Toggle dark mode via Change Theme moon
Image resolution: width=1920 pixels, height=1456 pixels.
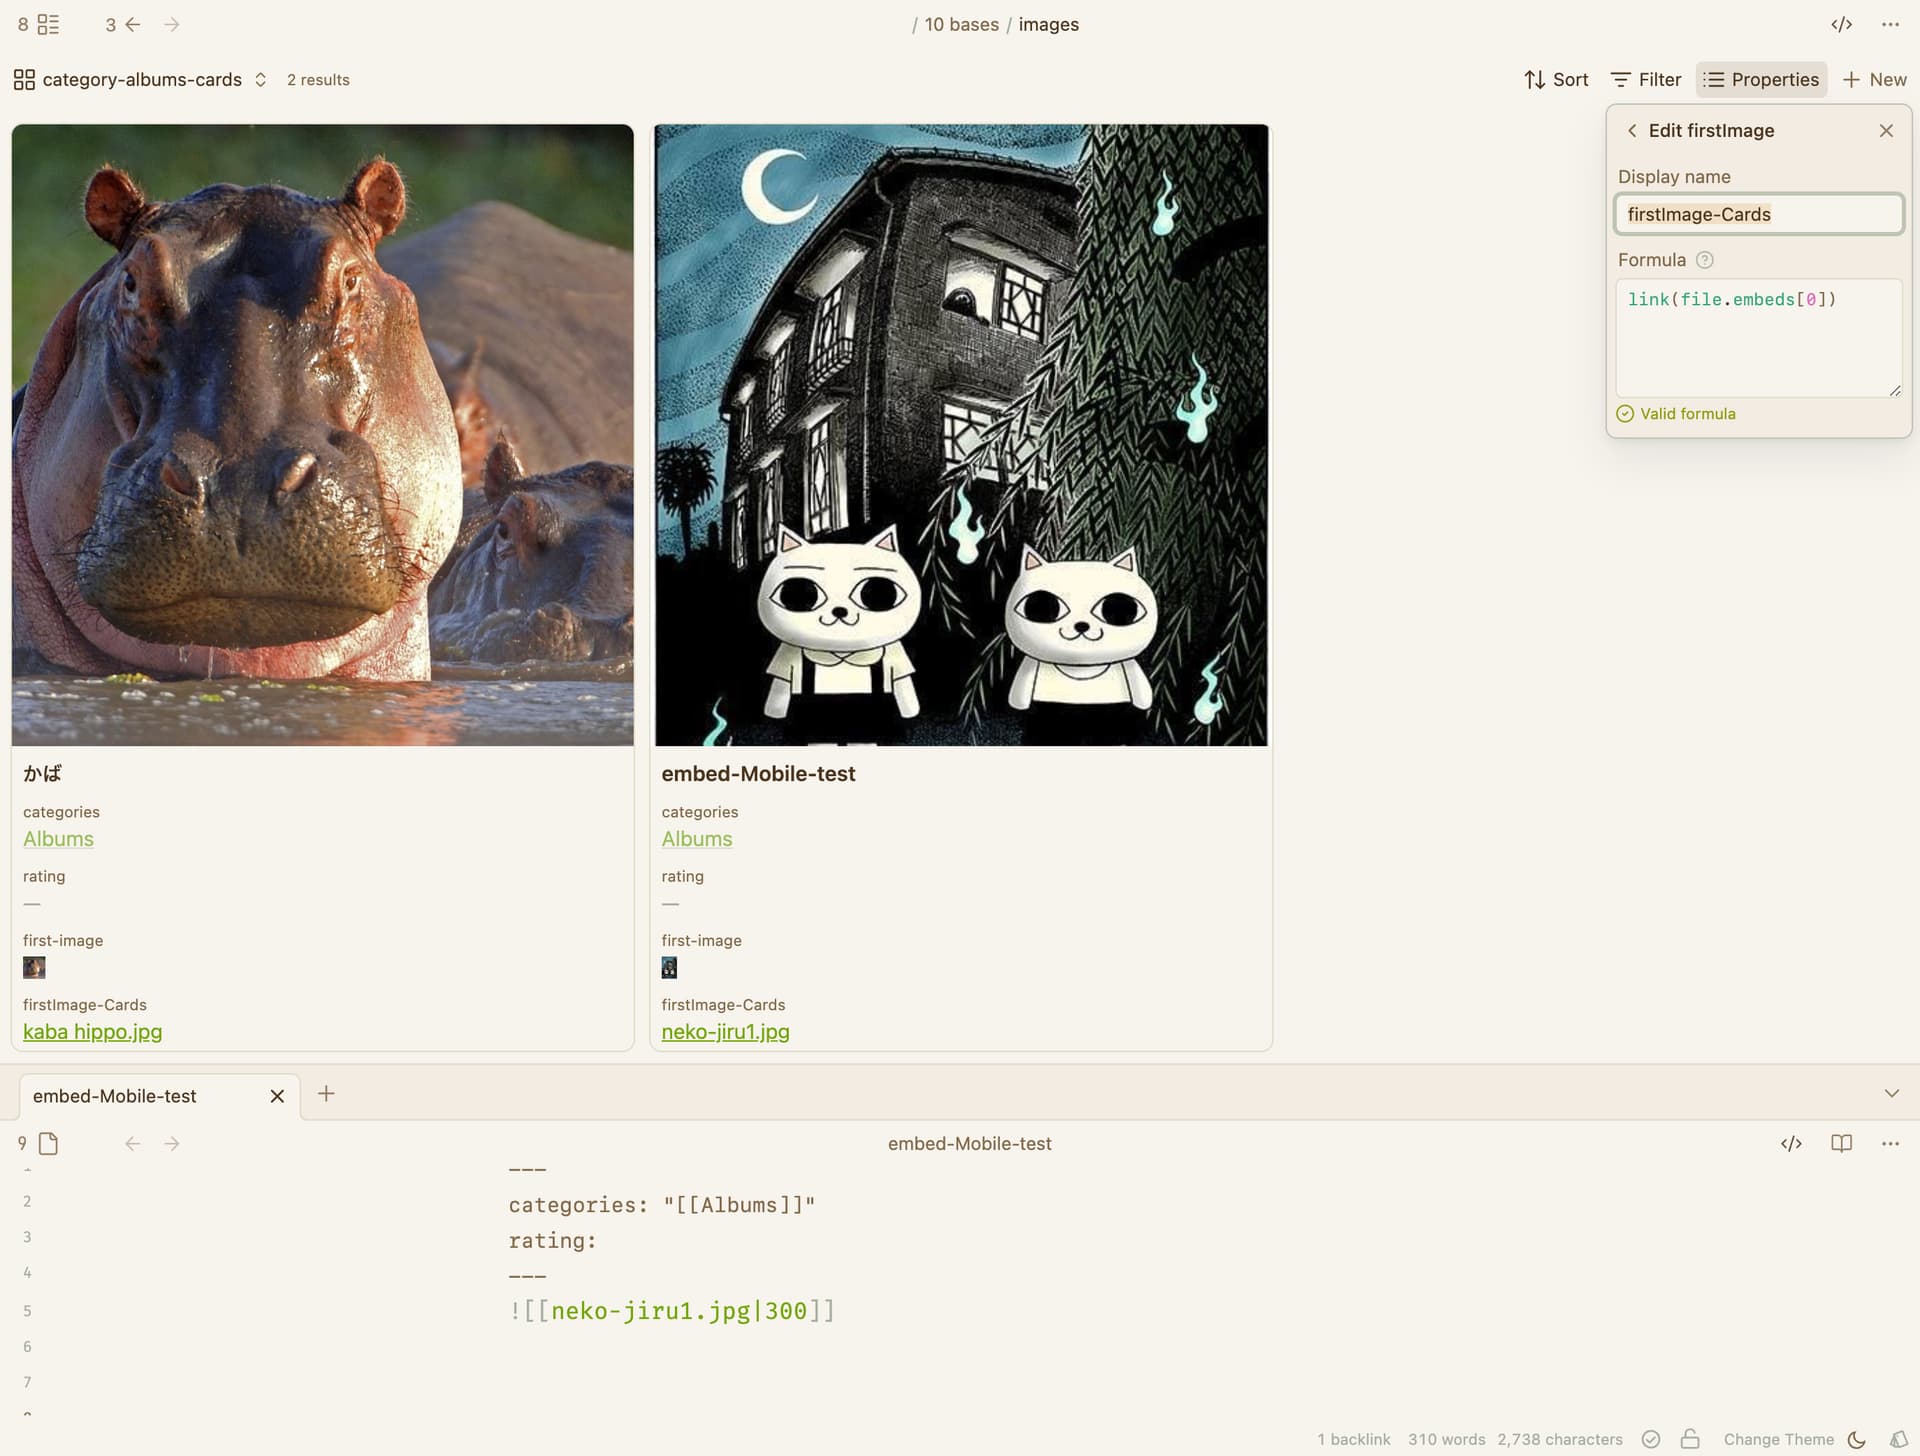1856,1439
